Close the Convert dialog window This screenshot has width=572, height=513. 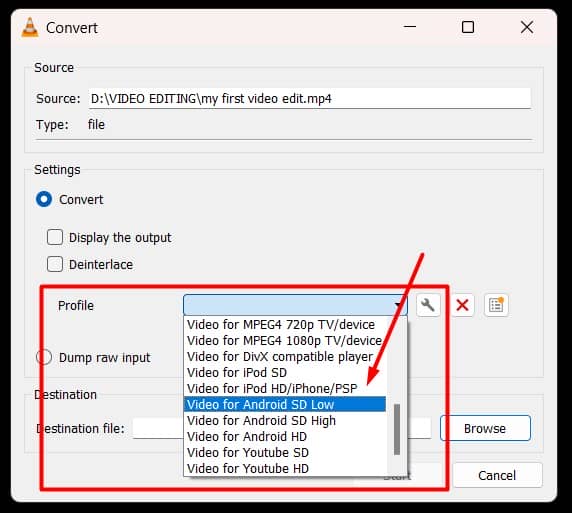click(x=527, y=27)
